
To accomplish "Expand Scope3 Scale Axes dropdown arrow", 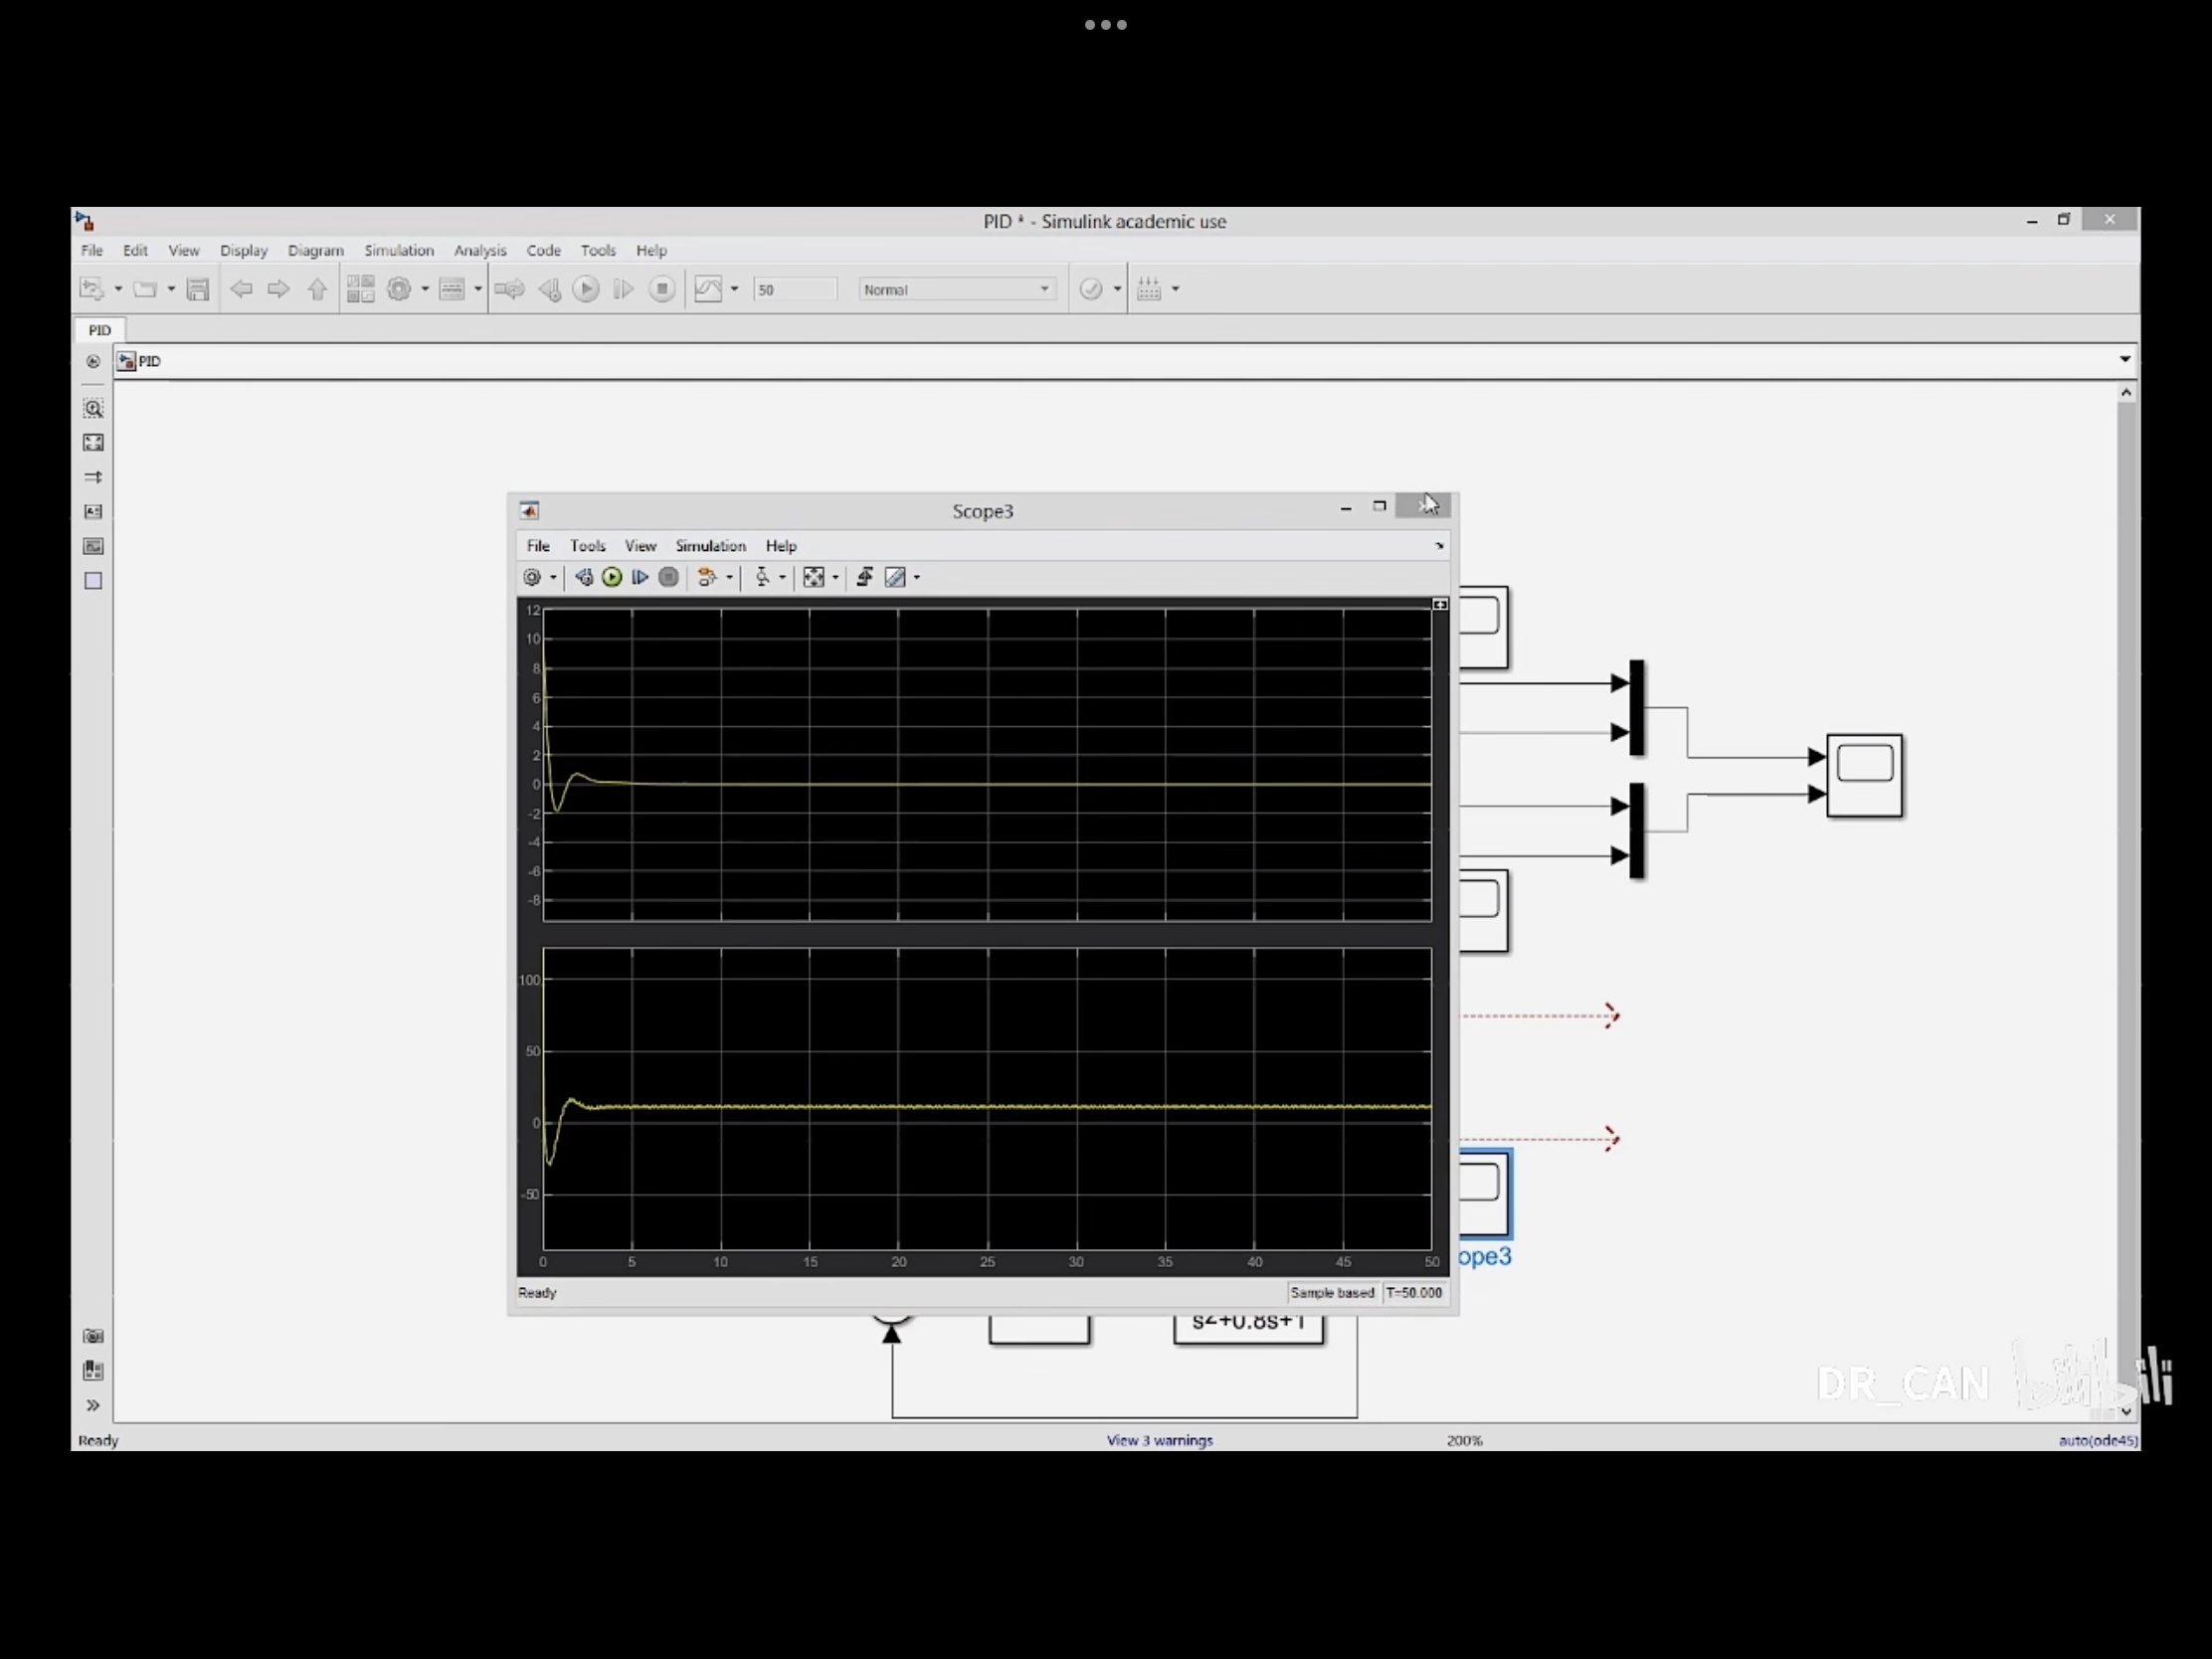I will 836,577.
